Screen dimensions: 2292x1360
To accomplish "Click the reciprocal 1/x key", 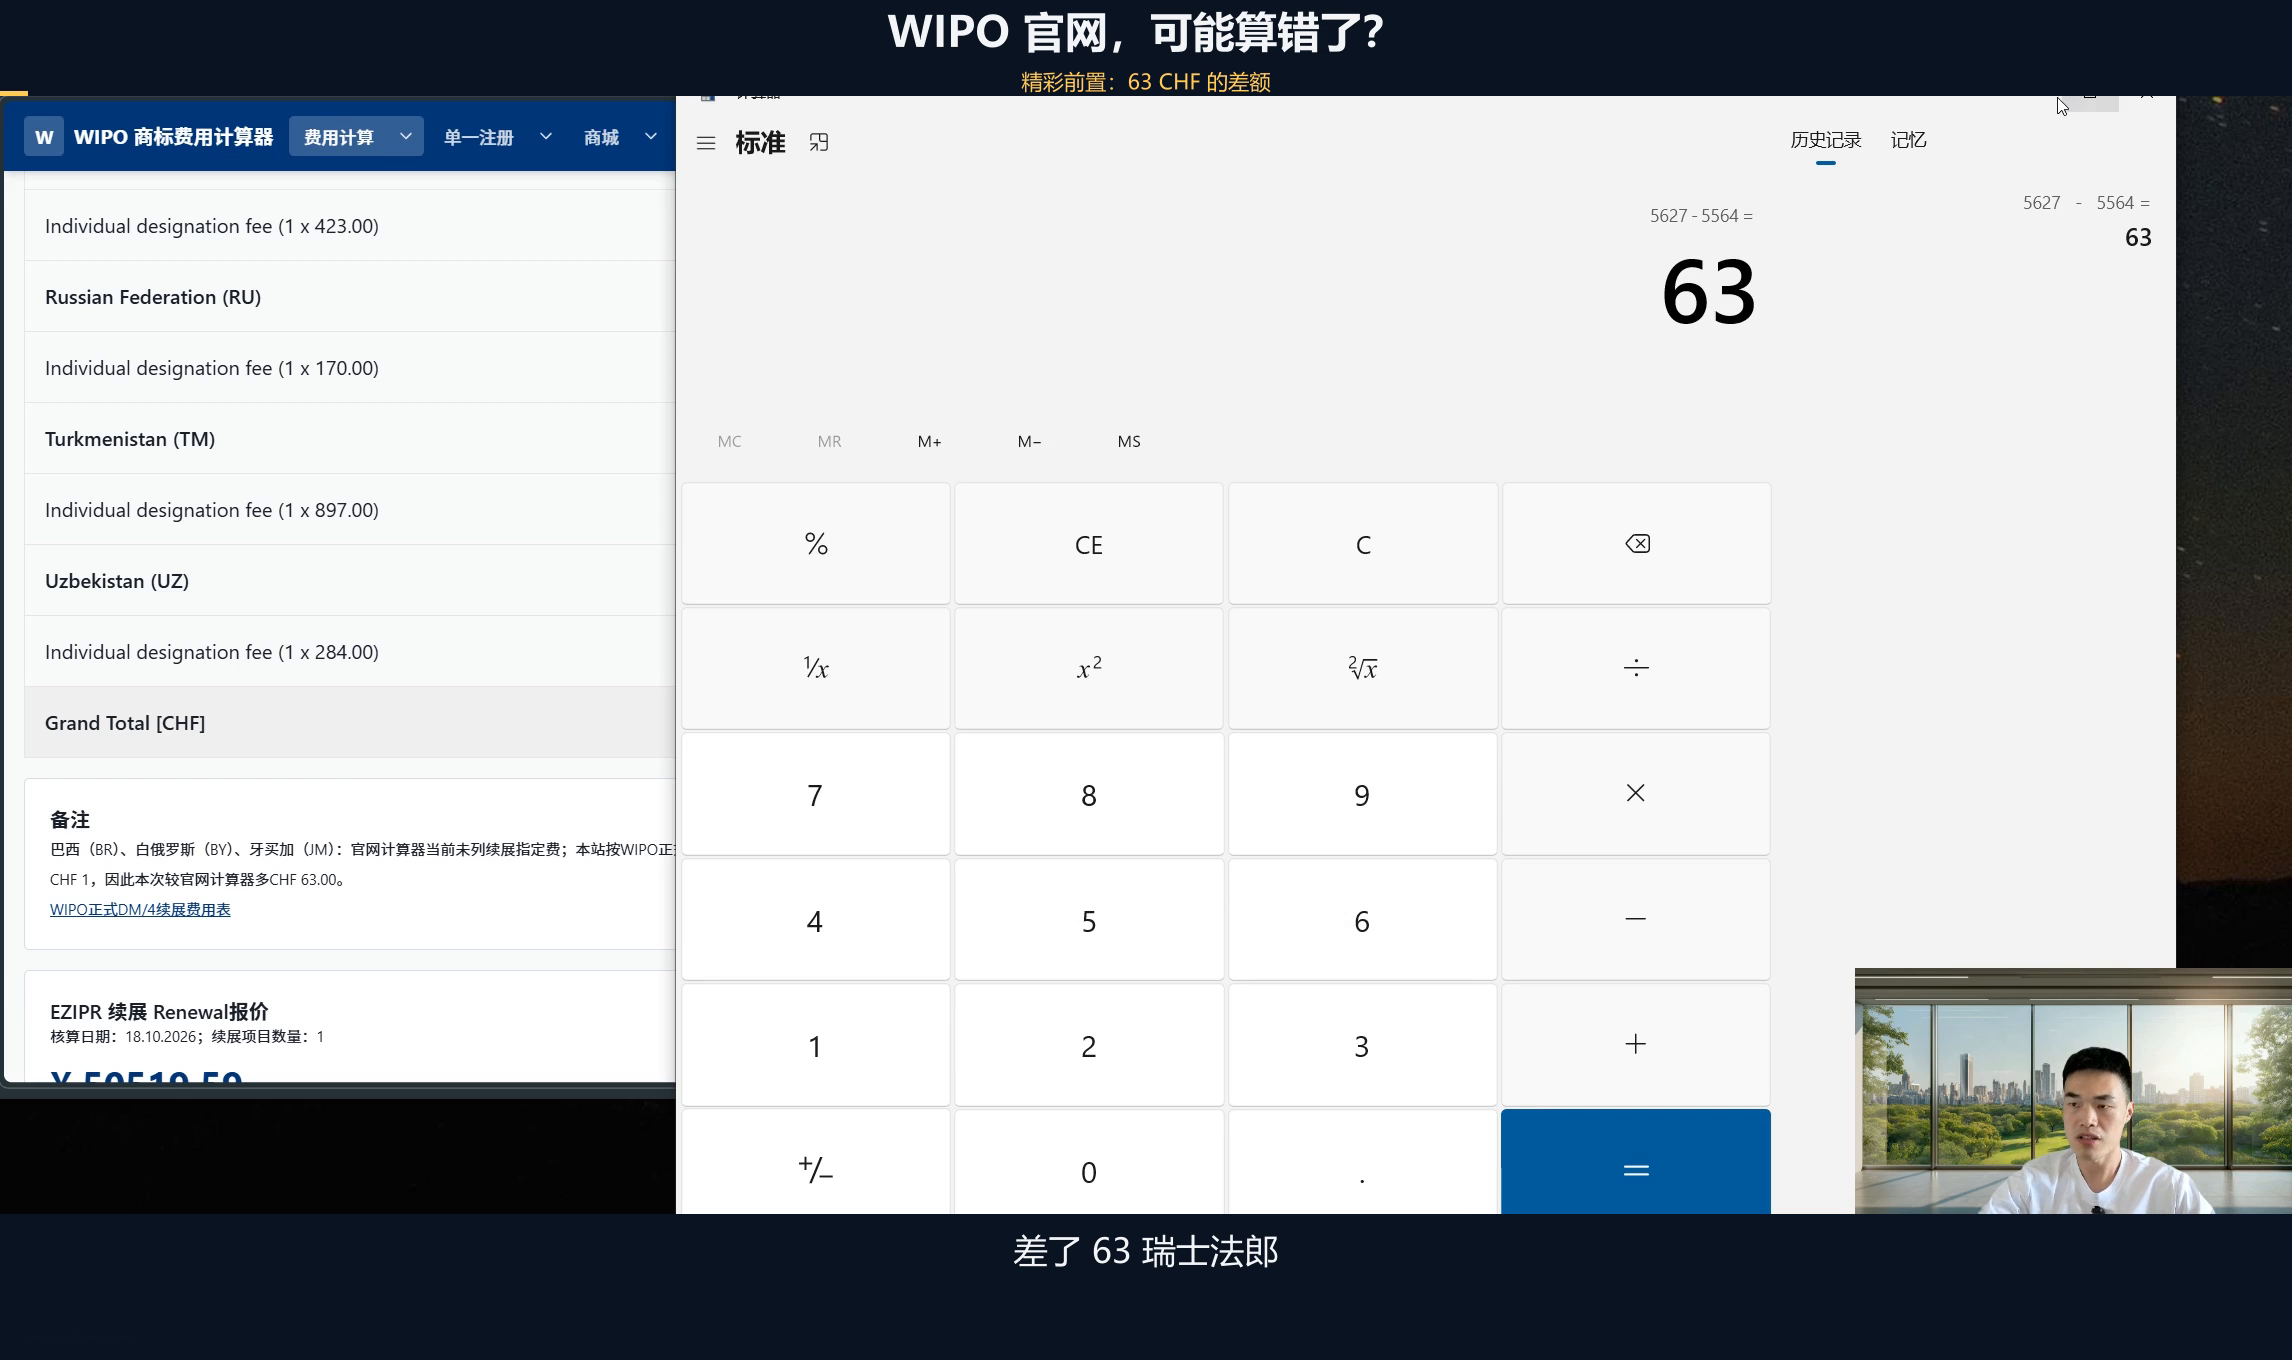I will click(x=816, y=668).
